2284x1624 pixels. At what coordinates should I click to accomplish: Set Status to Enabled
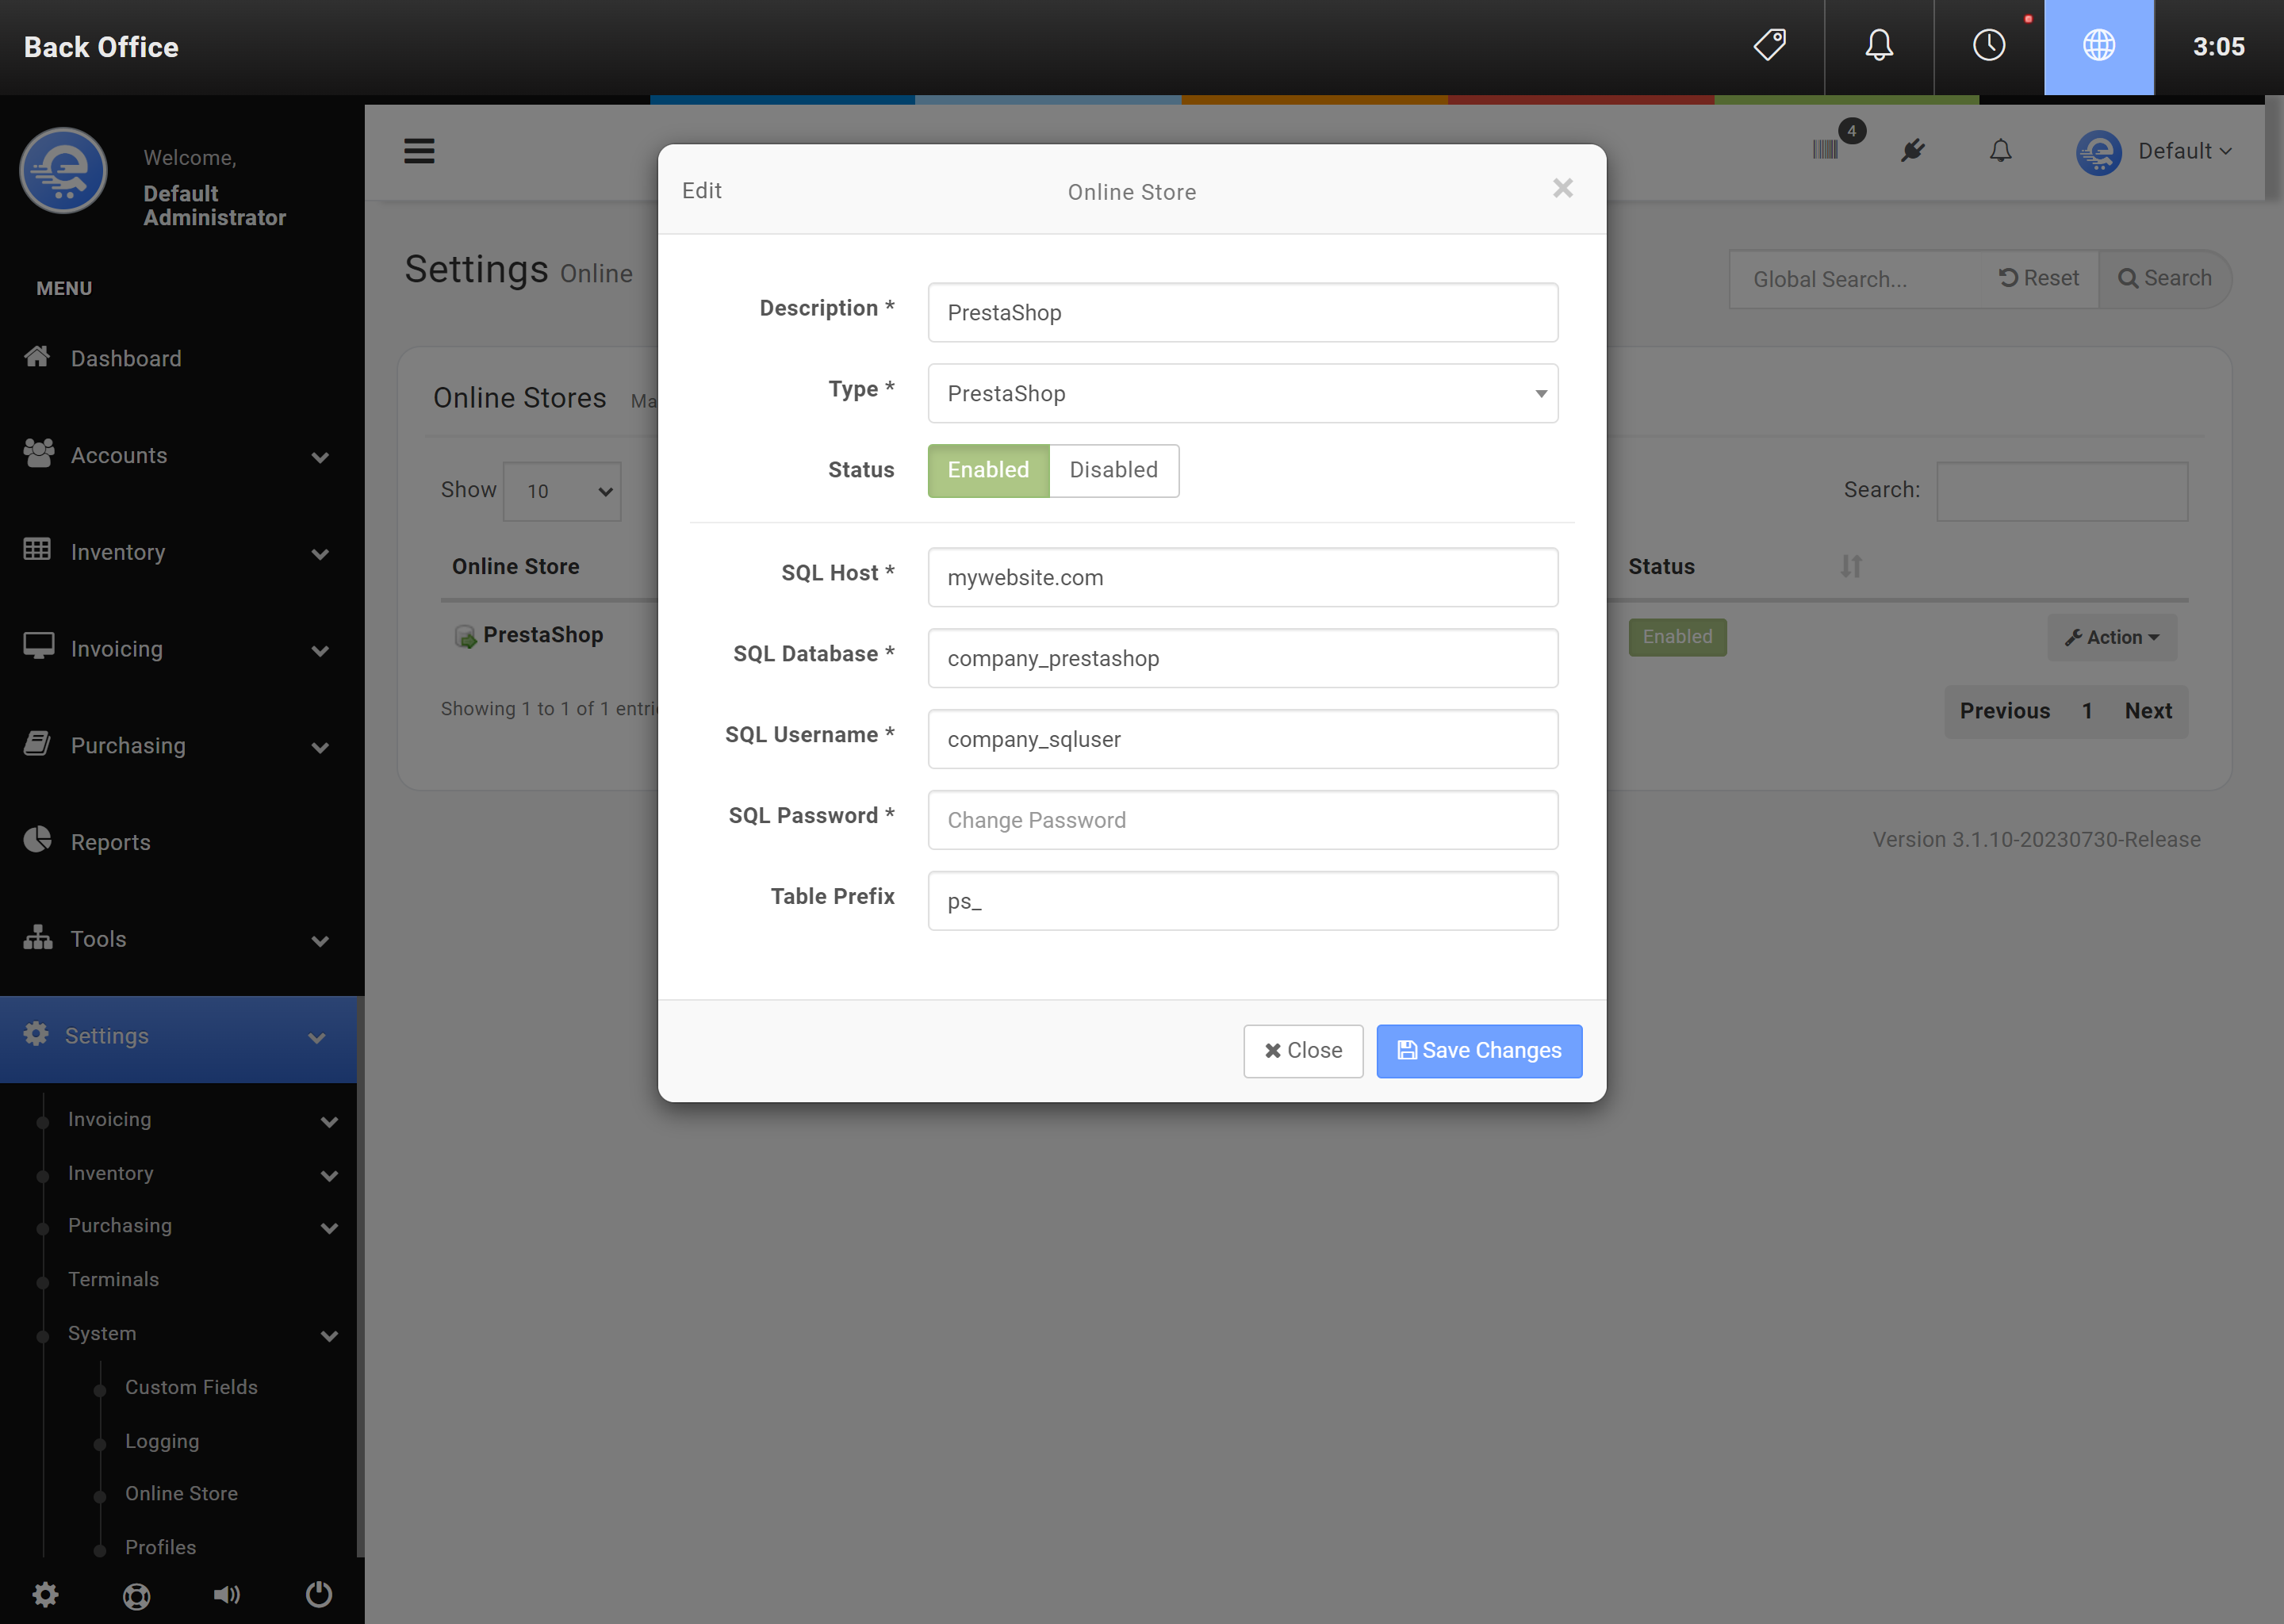pyautogui.click(x=988, y=470)
